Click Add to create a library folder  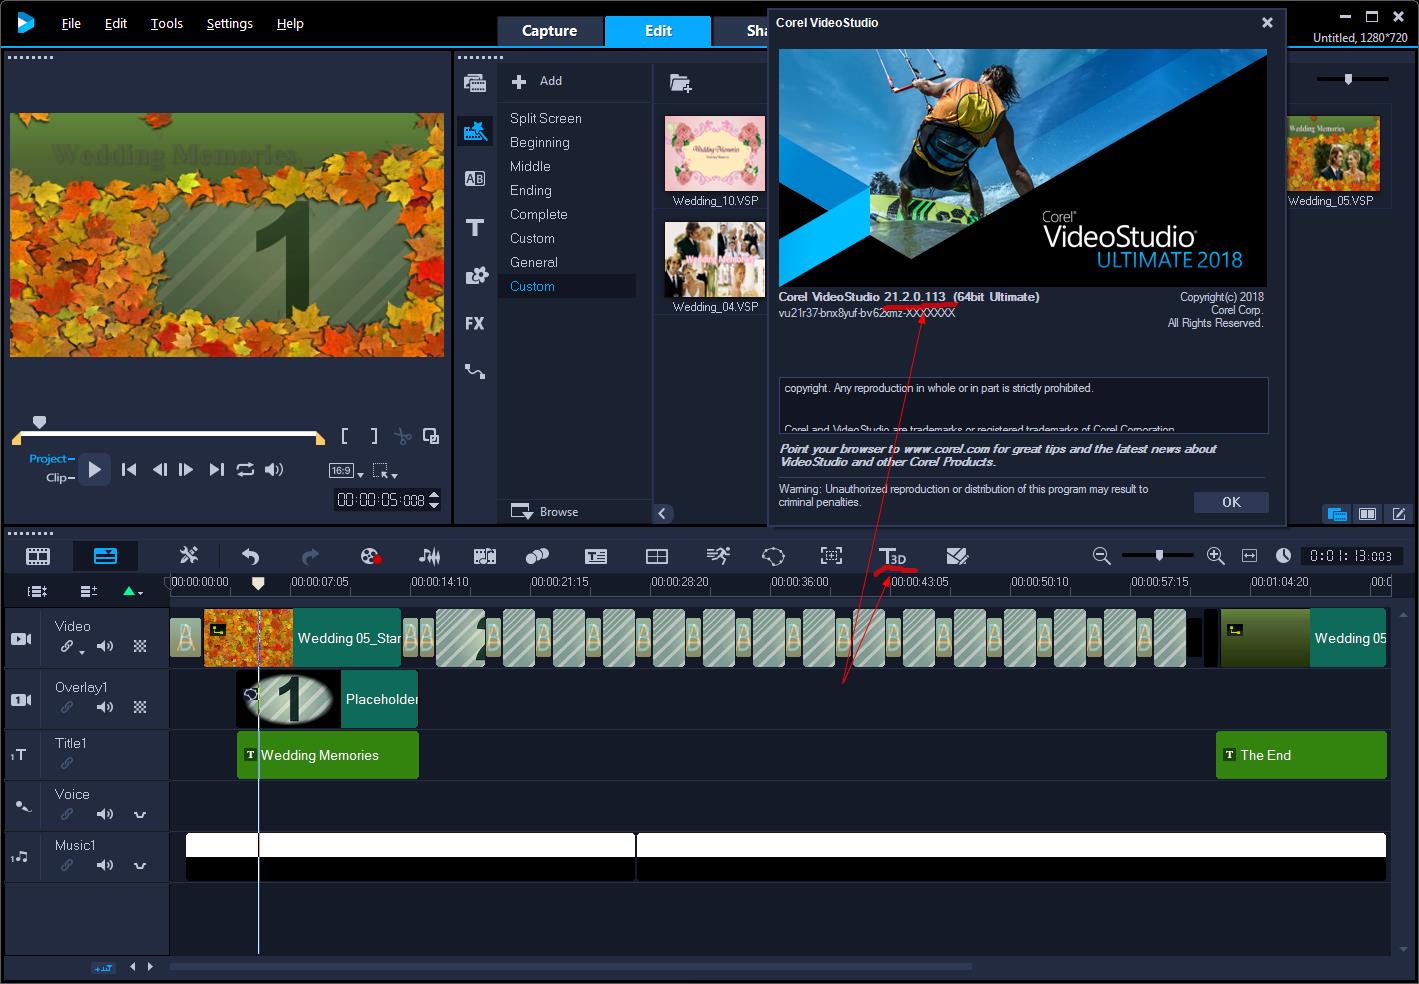537,81
